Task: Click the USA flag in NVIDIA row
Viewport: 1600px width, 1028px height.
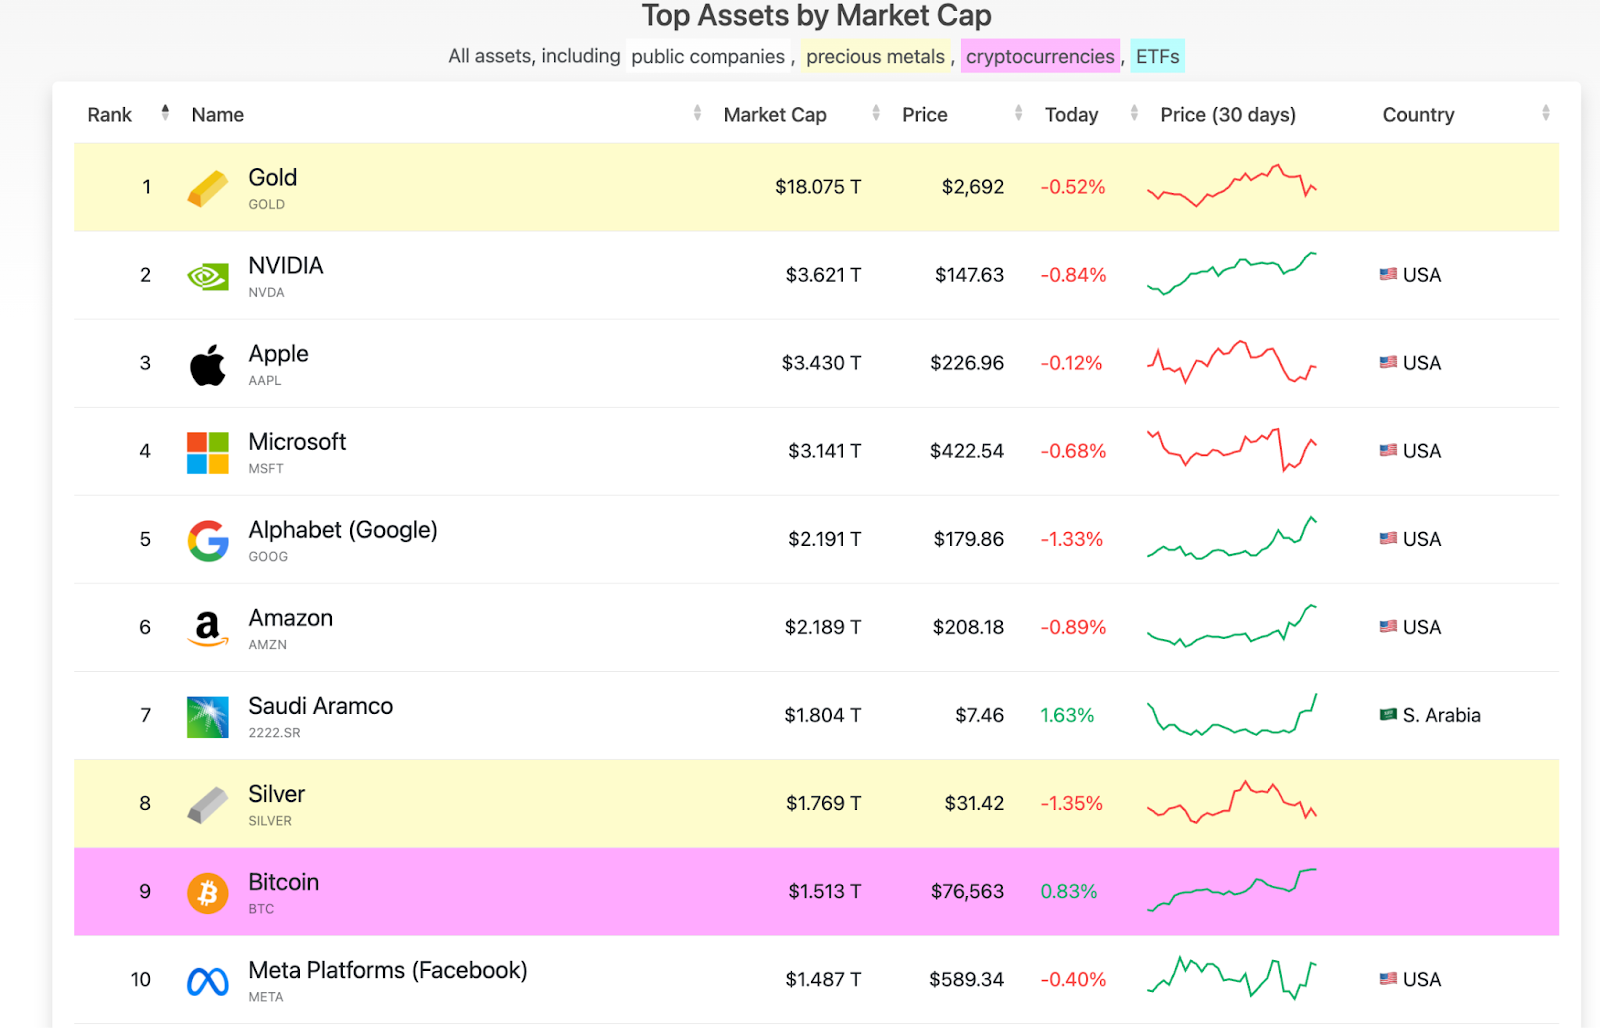Action: pos(1388,274)
